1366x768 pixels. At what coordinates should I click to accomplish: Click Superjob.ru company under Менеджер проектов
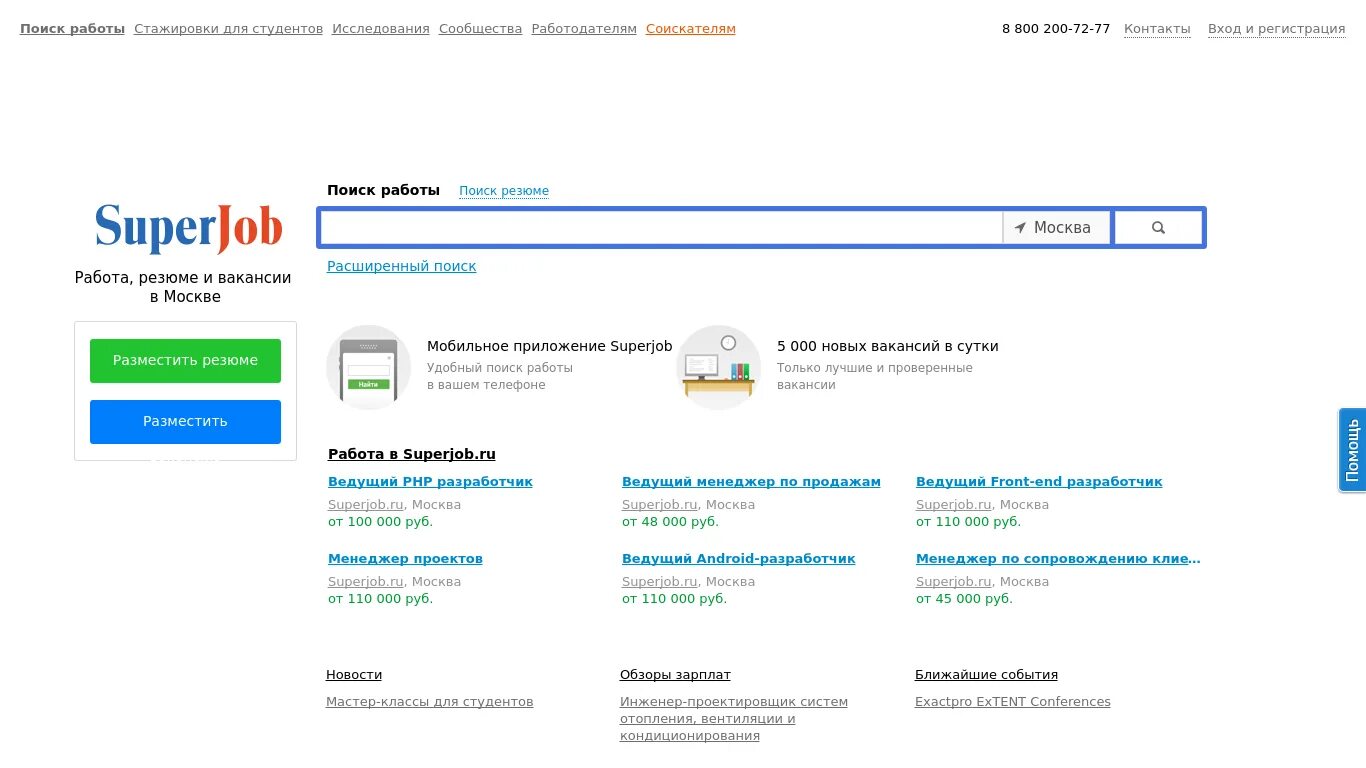click(x=366, y=582)
